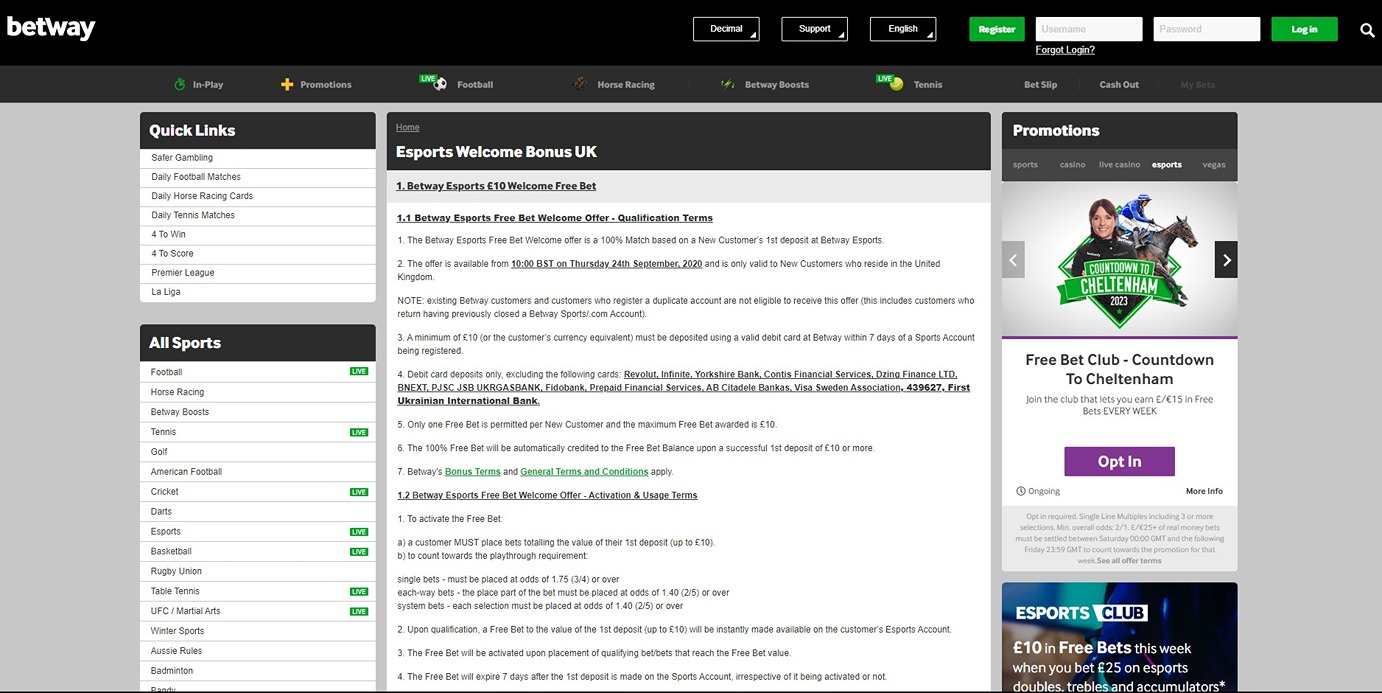Select Esports in All Sports list
The height and width of the screenshot is (693, 1382).
point(258,532)
